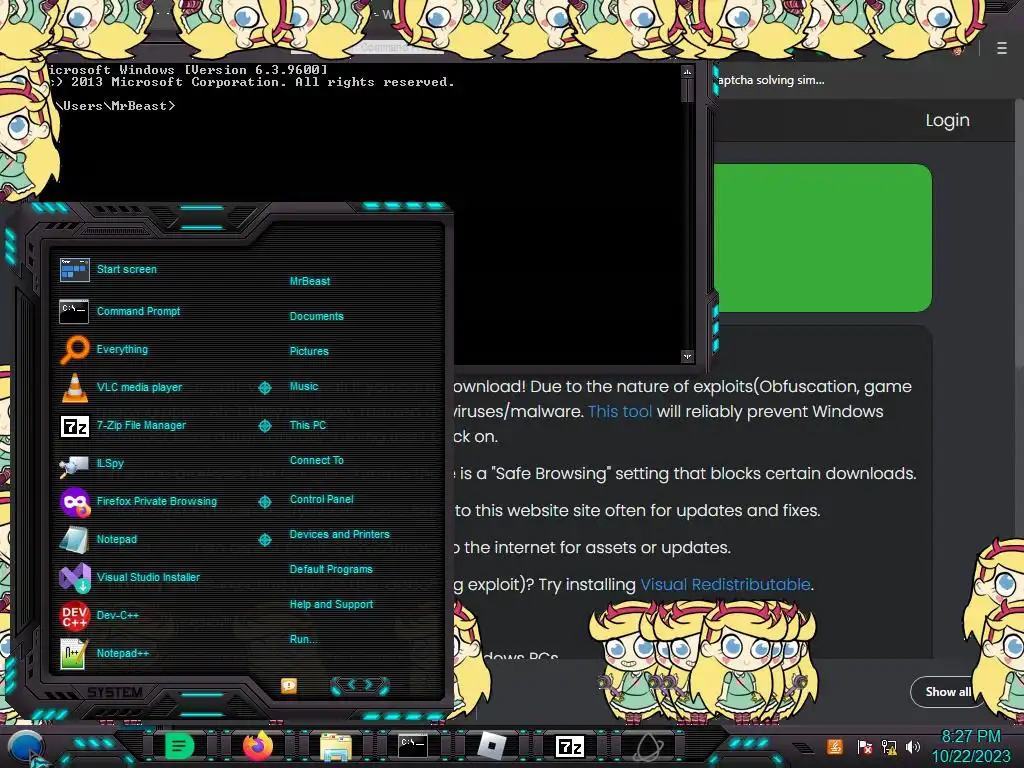The width and height of the screenshot is (1024, 768).
Task: Open the dark triangular app on taskbar
Action: click(x=647, y=746)
